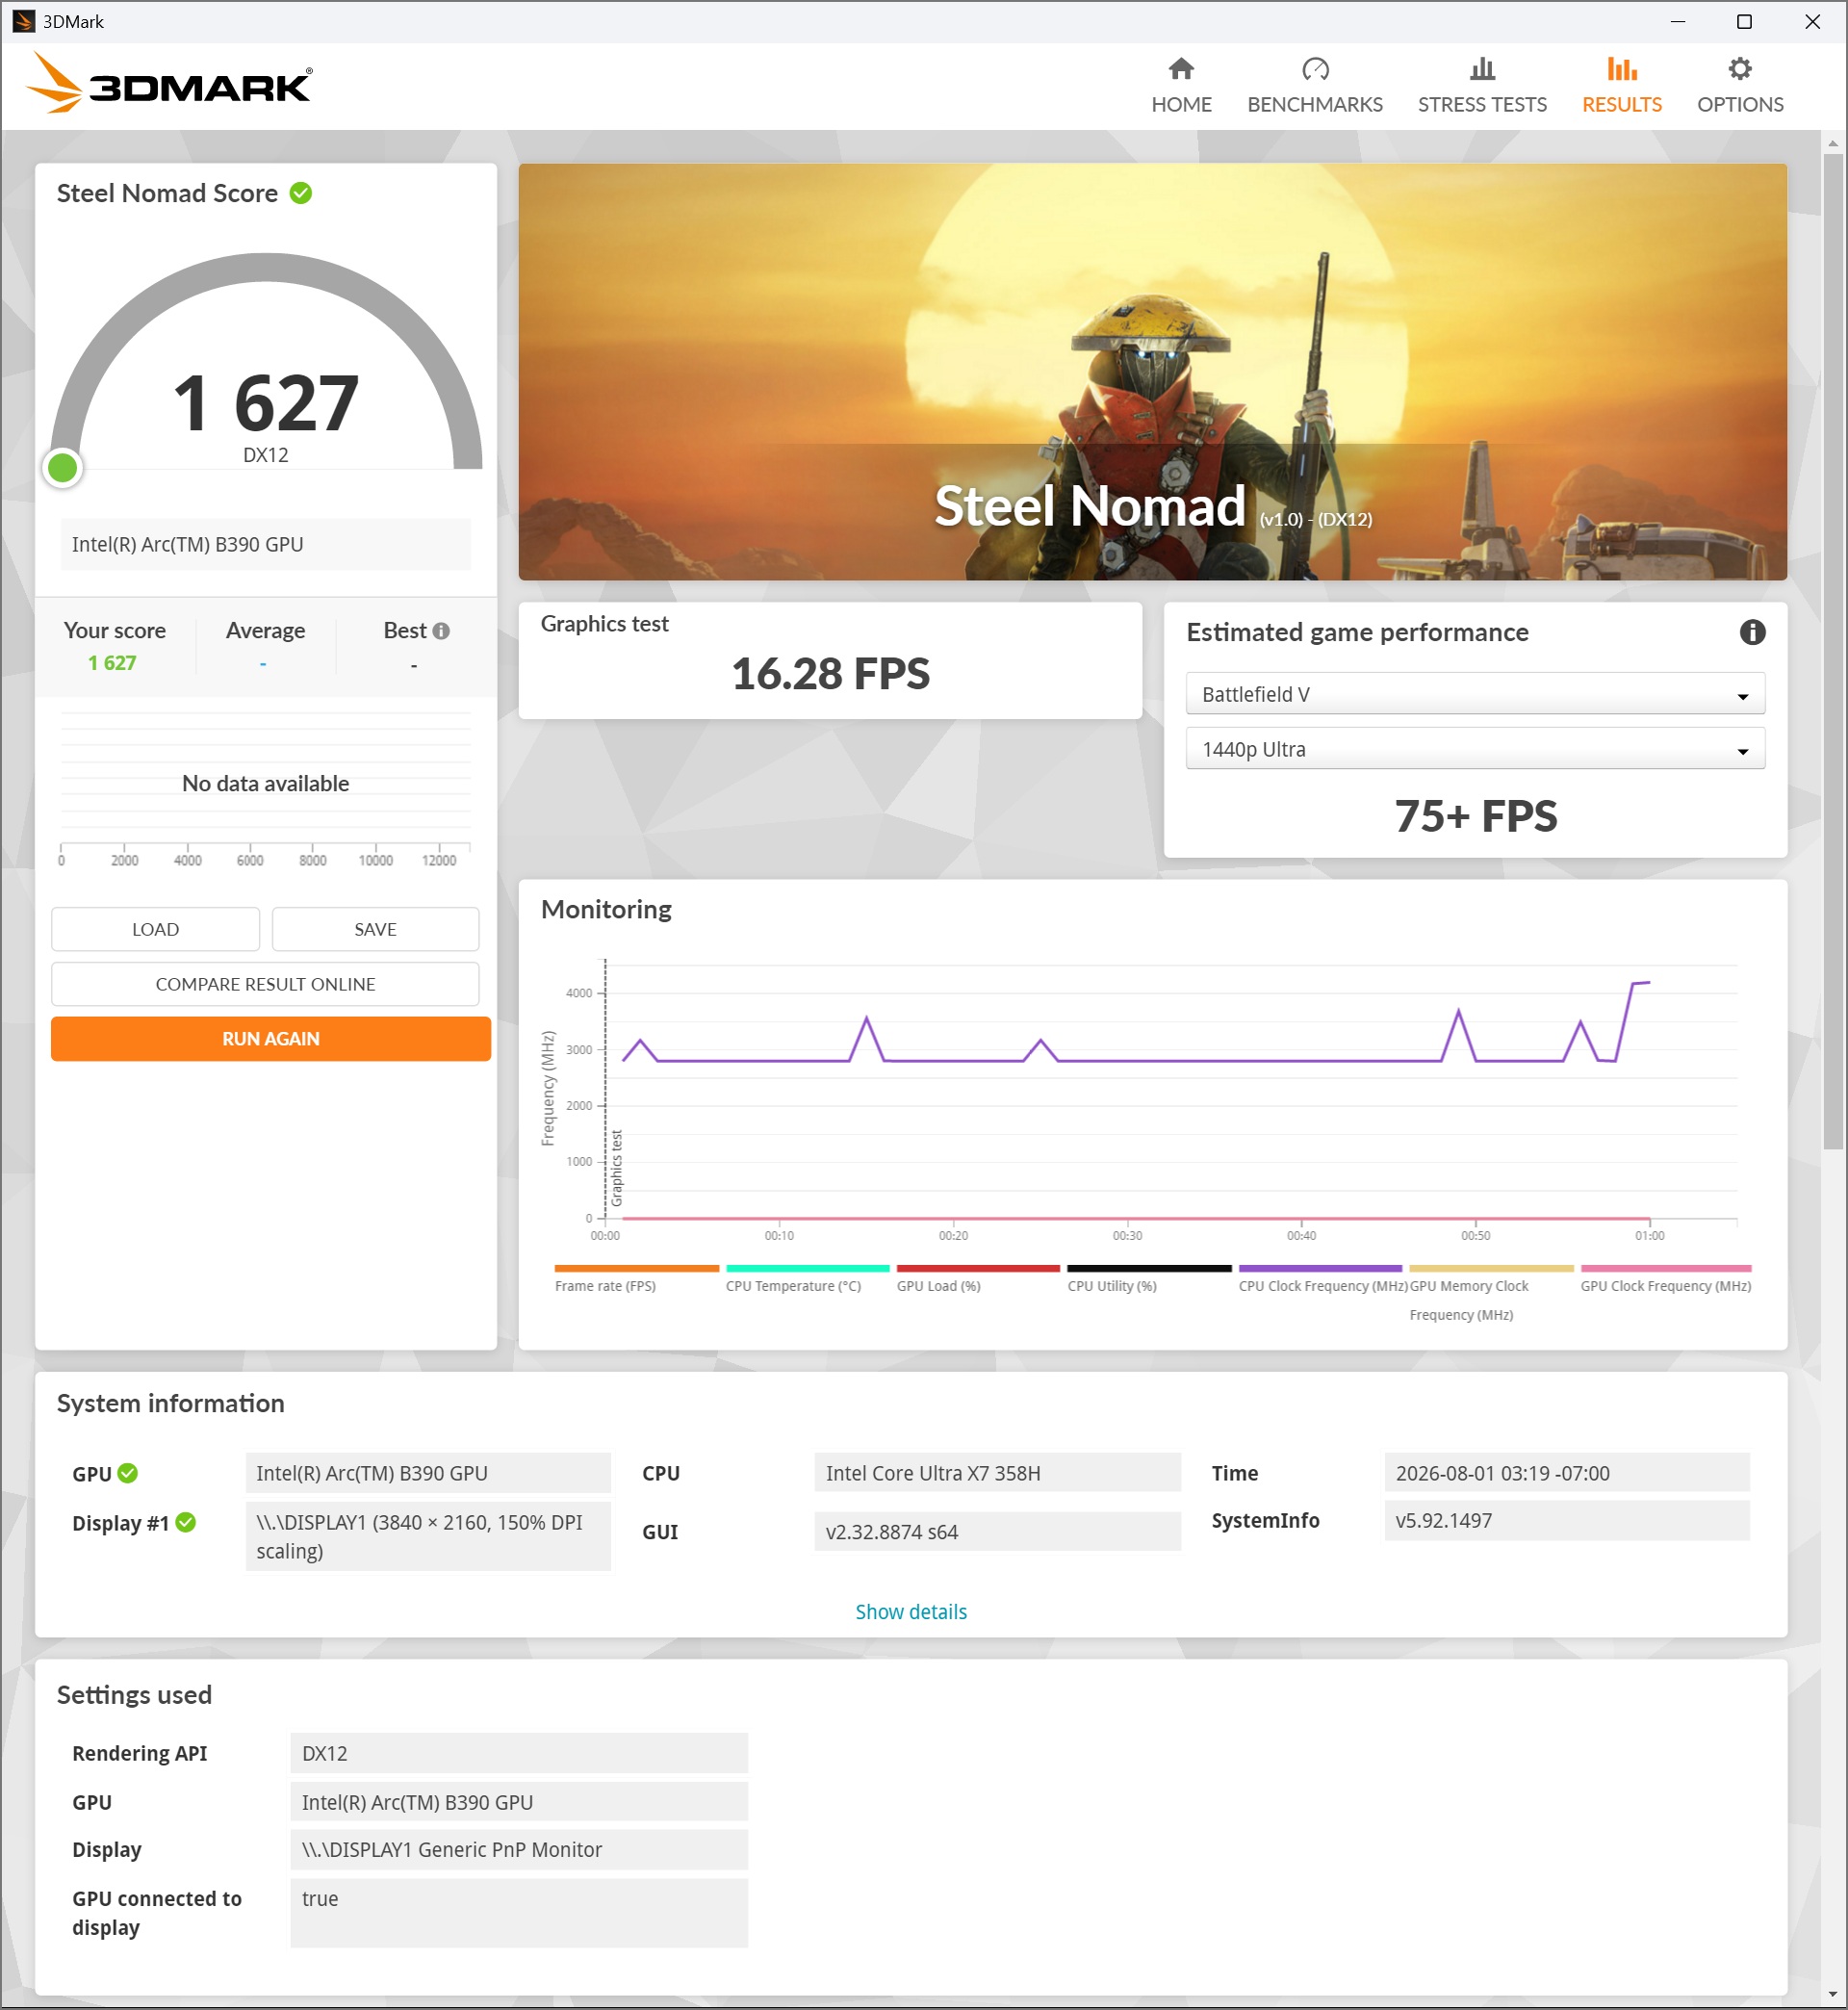Viewport: 1848px width, 2010px height.
Task: Click the vertical scrollbar thumb
Action: point(1833,650)
